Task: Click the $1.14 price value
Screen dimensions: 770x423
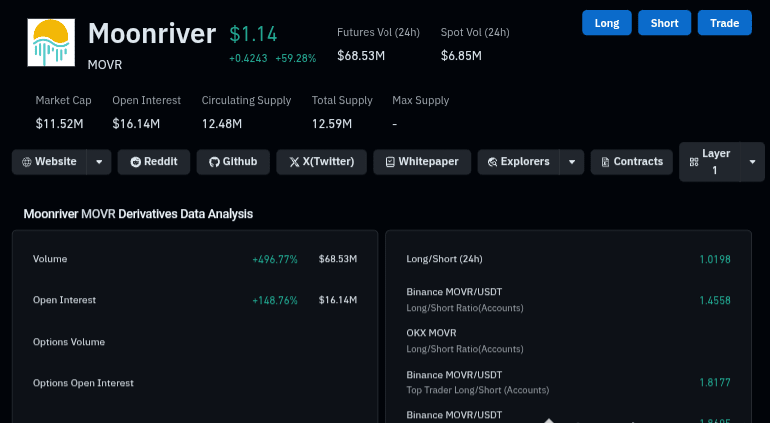Action: 253,34
